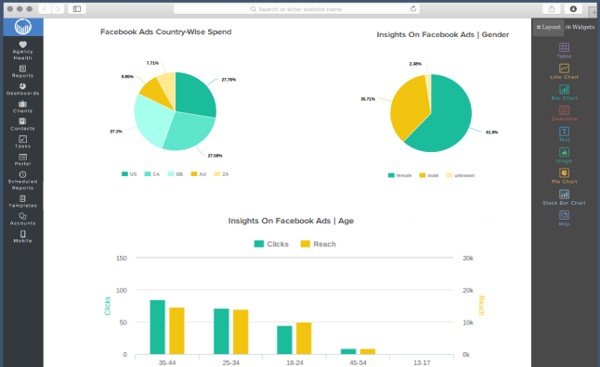Open Portal in the sidebar
This screenshot has height=367, width=600.
pos(23,160)
